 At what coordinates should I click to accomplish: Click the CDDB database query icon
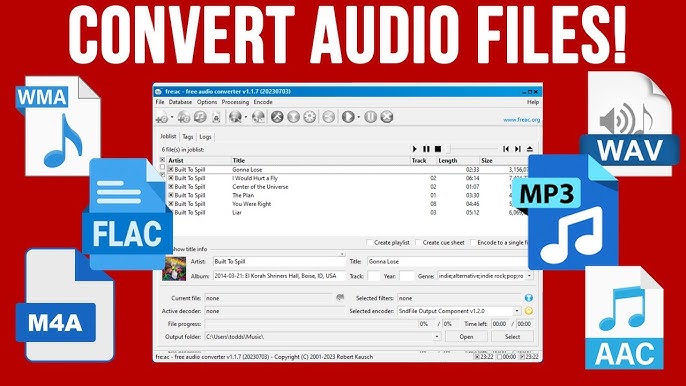(235, 117)
